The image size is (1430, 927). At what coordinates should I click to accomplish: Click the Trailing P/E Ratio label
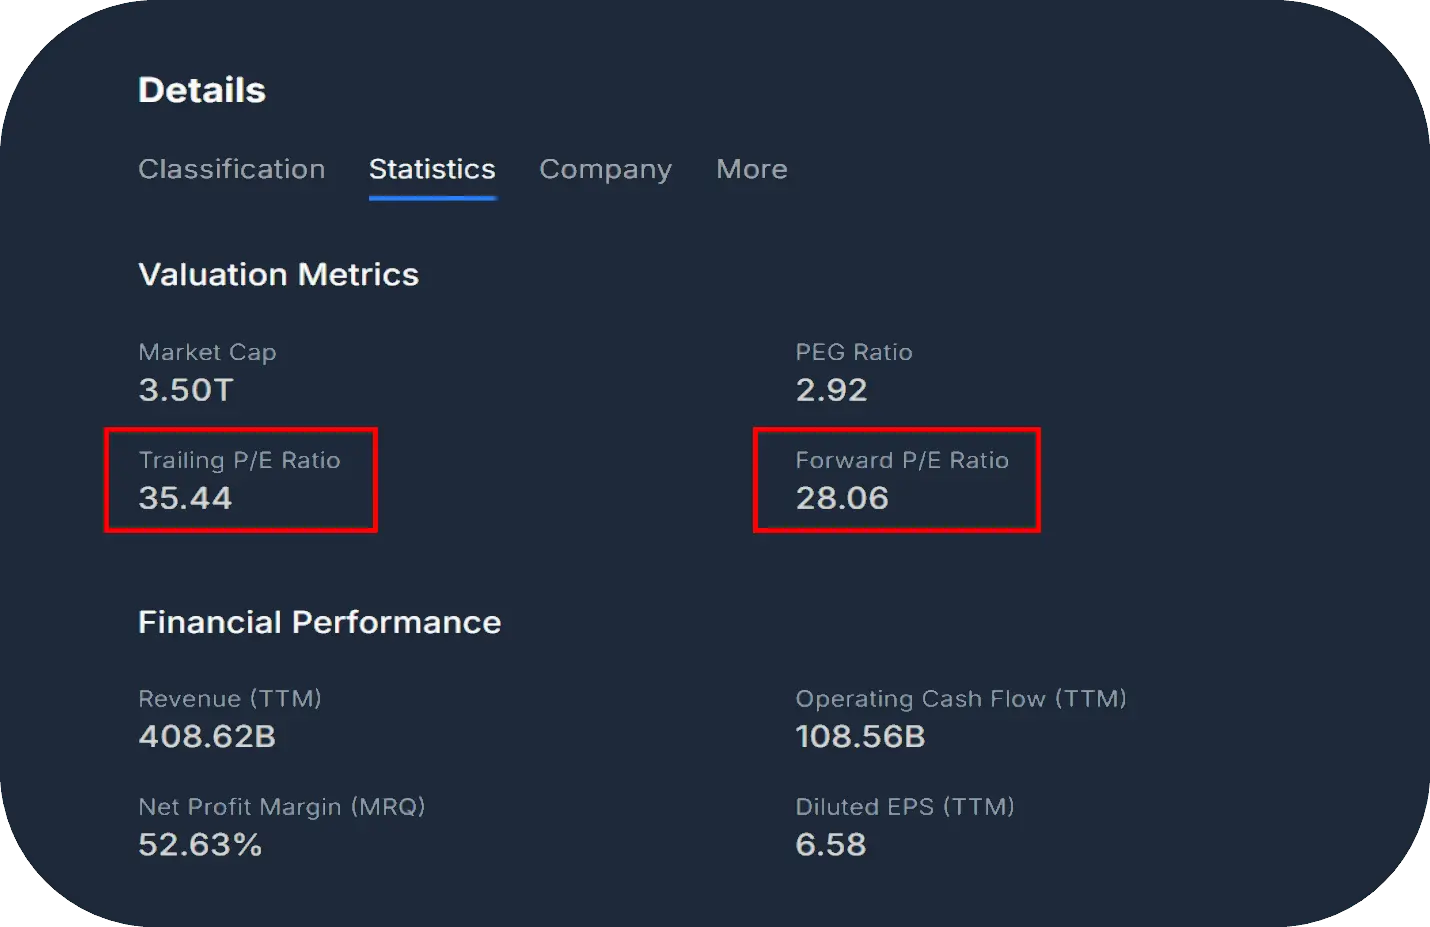[239, 460]
